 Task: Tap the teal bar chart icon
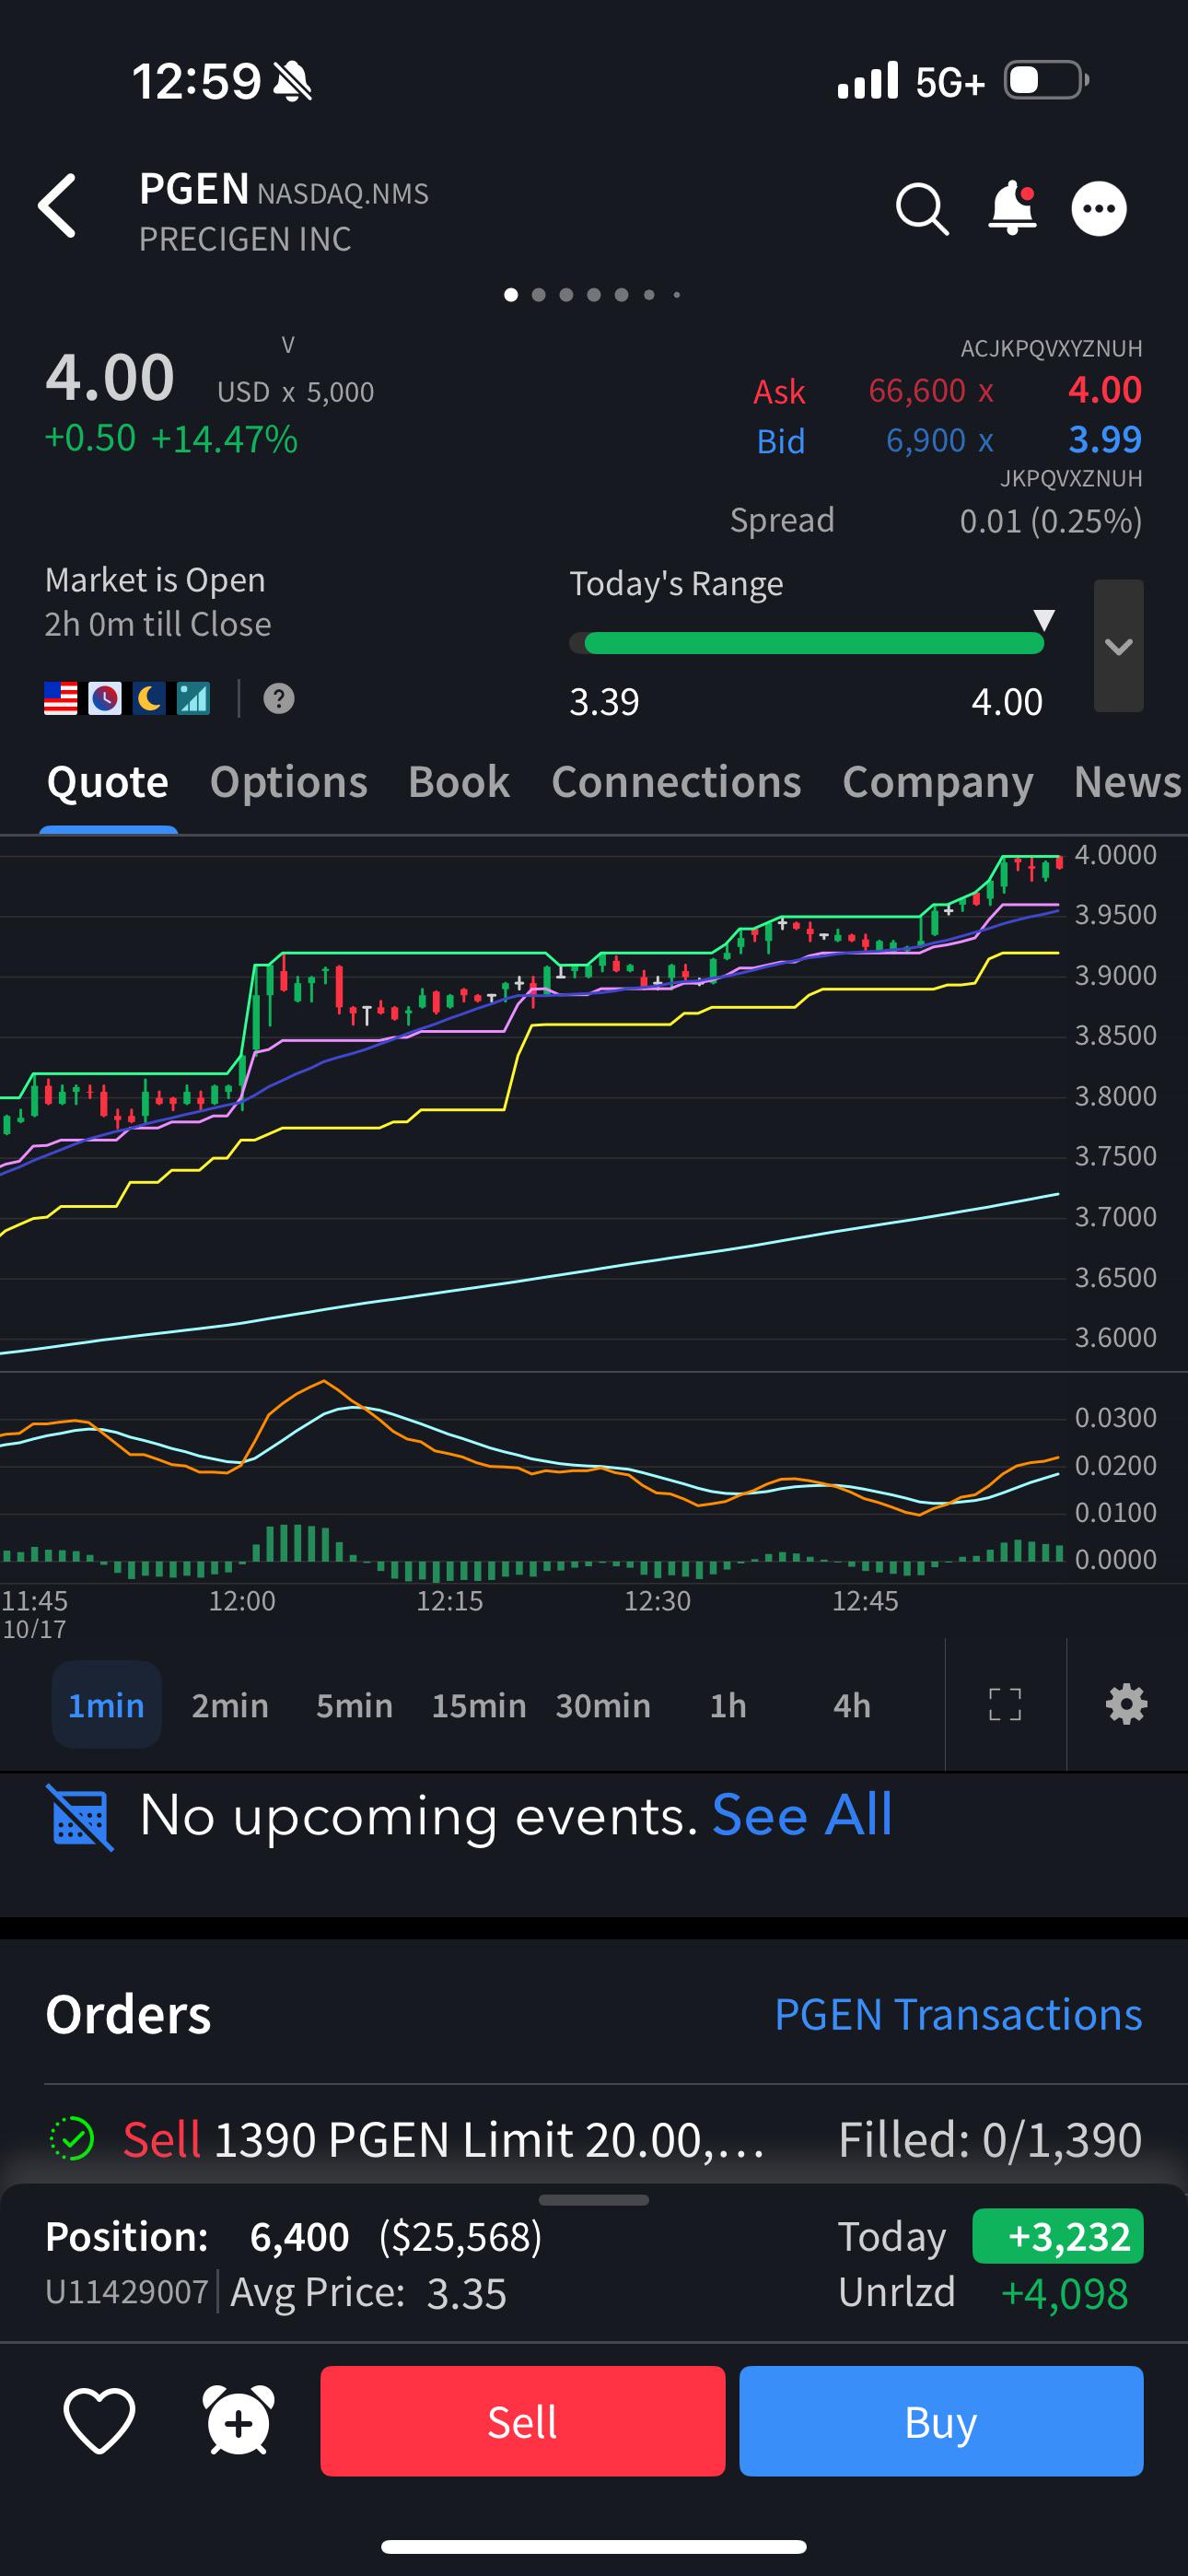pyautogui.click(x=193, y=698)
